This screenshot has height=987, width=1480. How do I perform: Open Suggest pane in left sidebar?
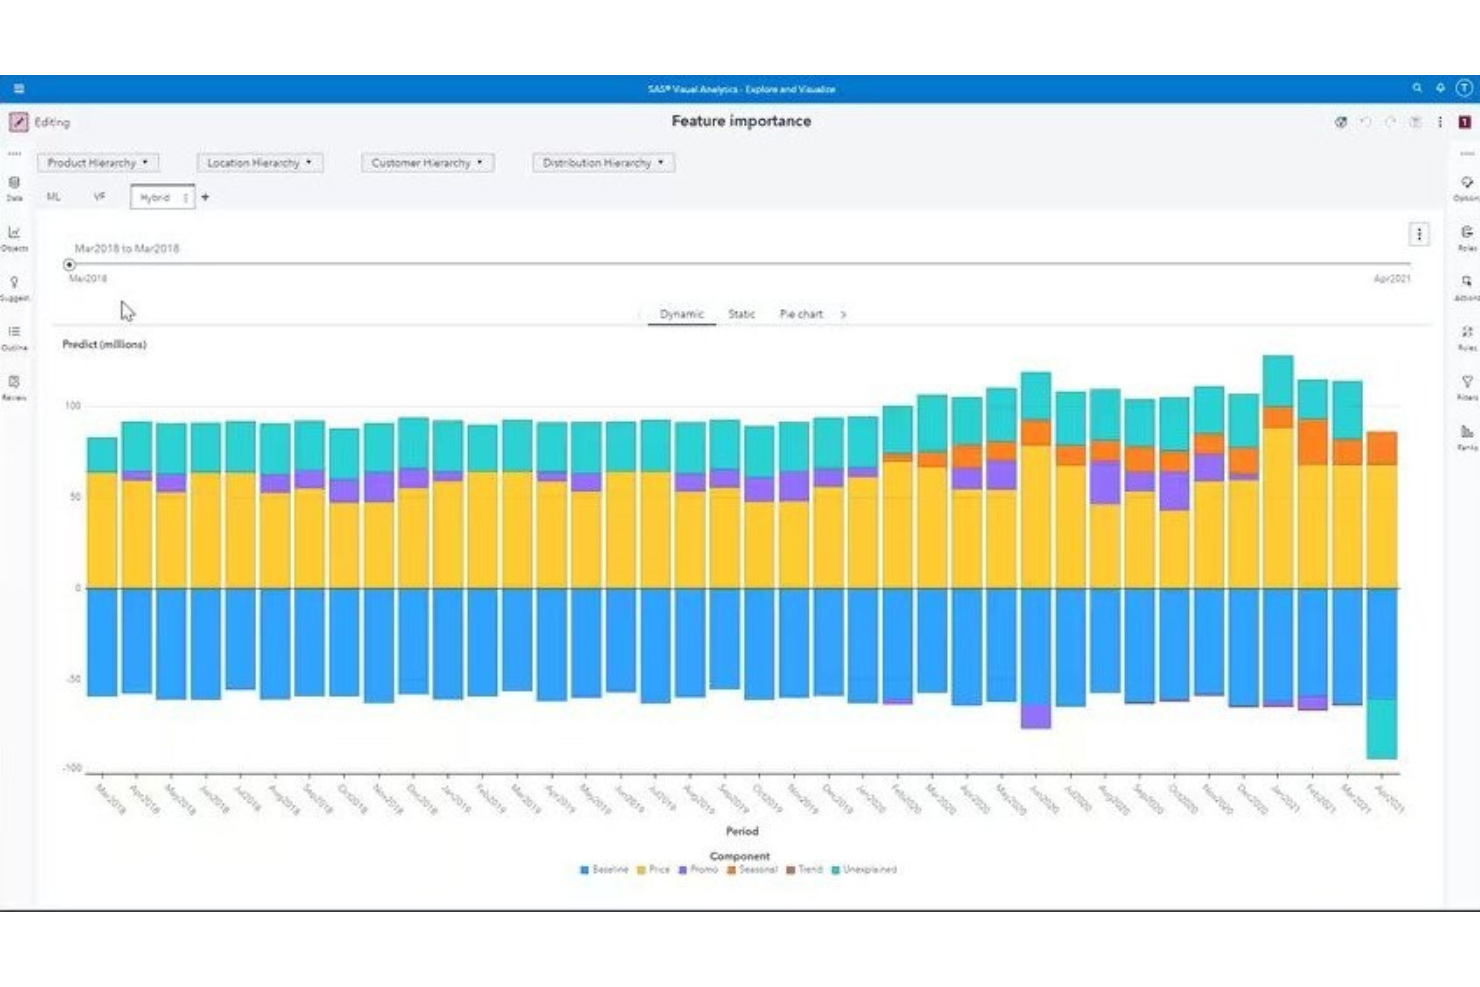click(x=14, y=288)
